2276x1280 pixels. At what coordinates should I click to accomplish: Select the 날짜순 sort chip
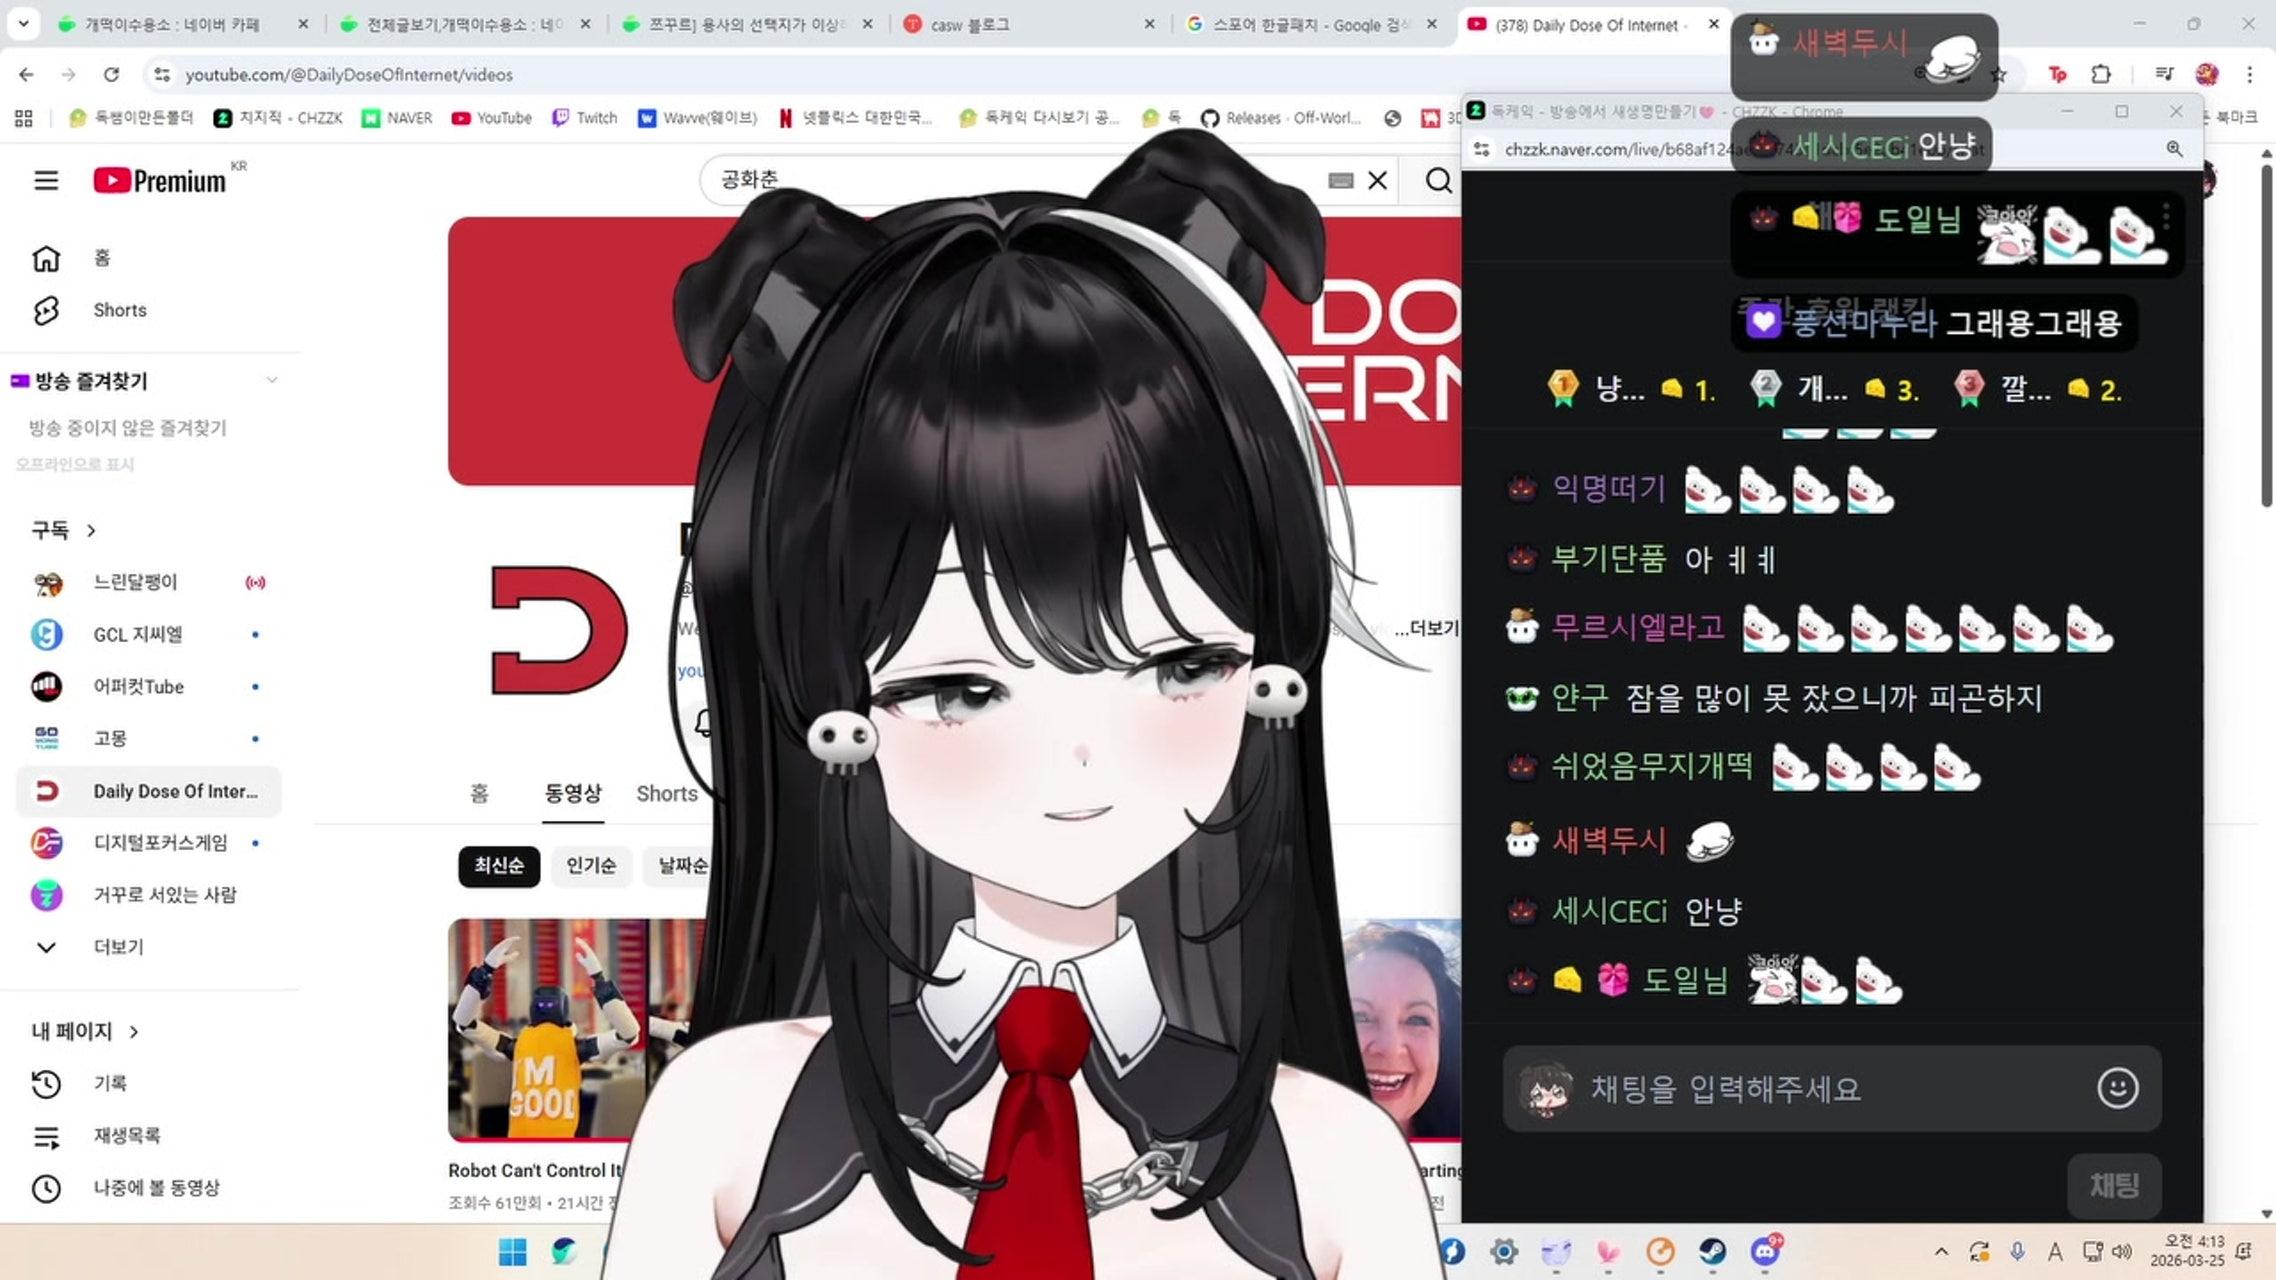pyautogui.click(x=682, y=865)
